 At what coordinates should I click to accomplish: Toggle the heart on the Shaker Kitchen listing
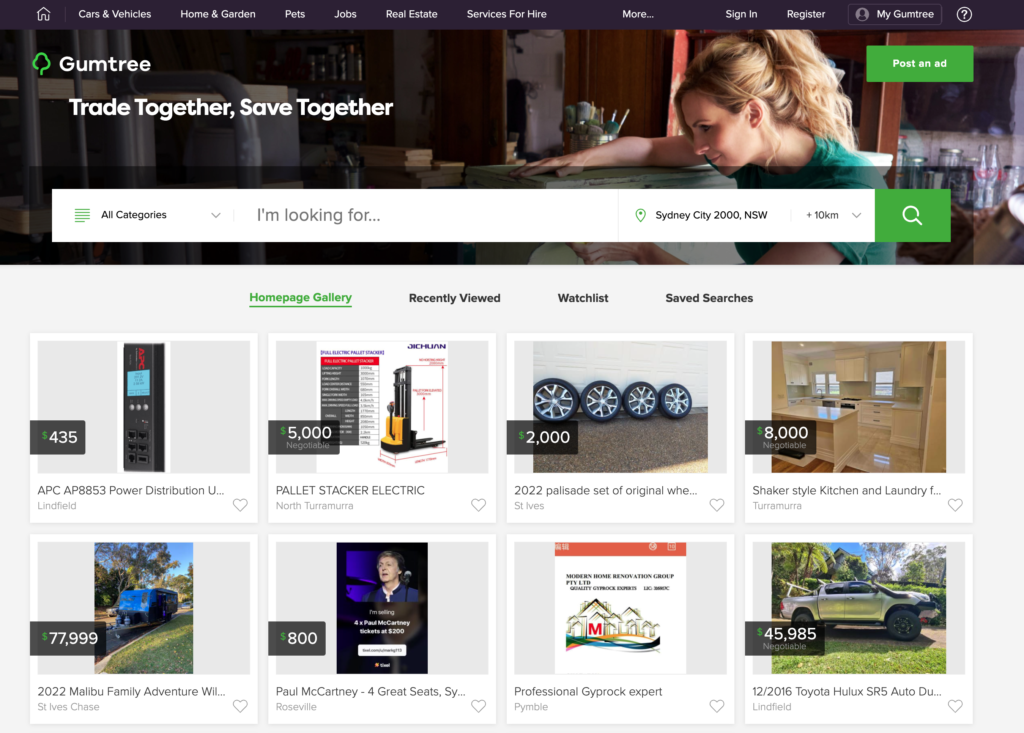955,505
